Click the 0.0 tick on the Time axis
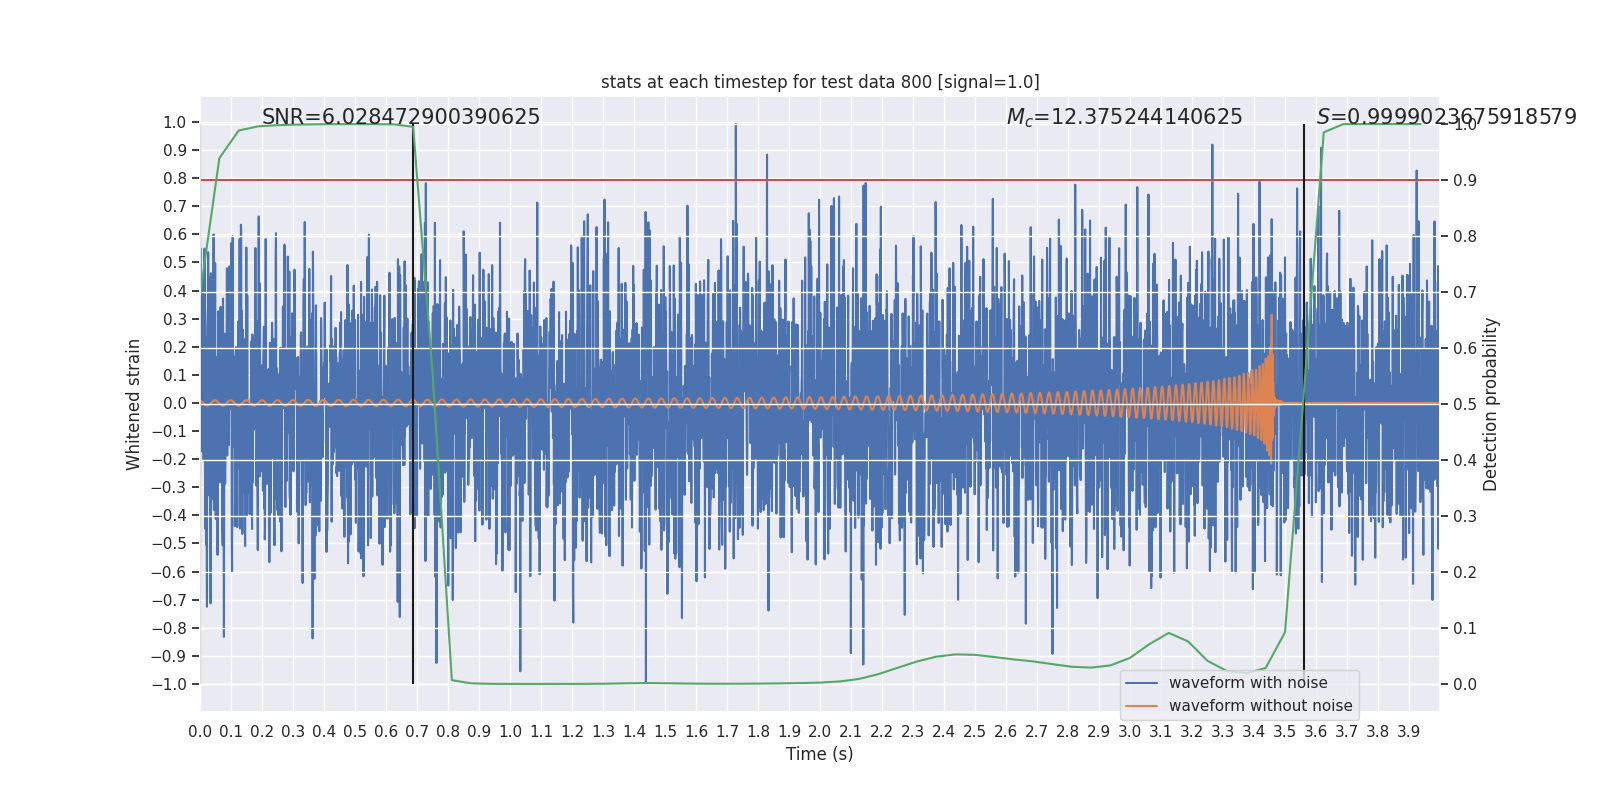This screenshot has width=1600, height=800. point(200,731)
